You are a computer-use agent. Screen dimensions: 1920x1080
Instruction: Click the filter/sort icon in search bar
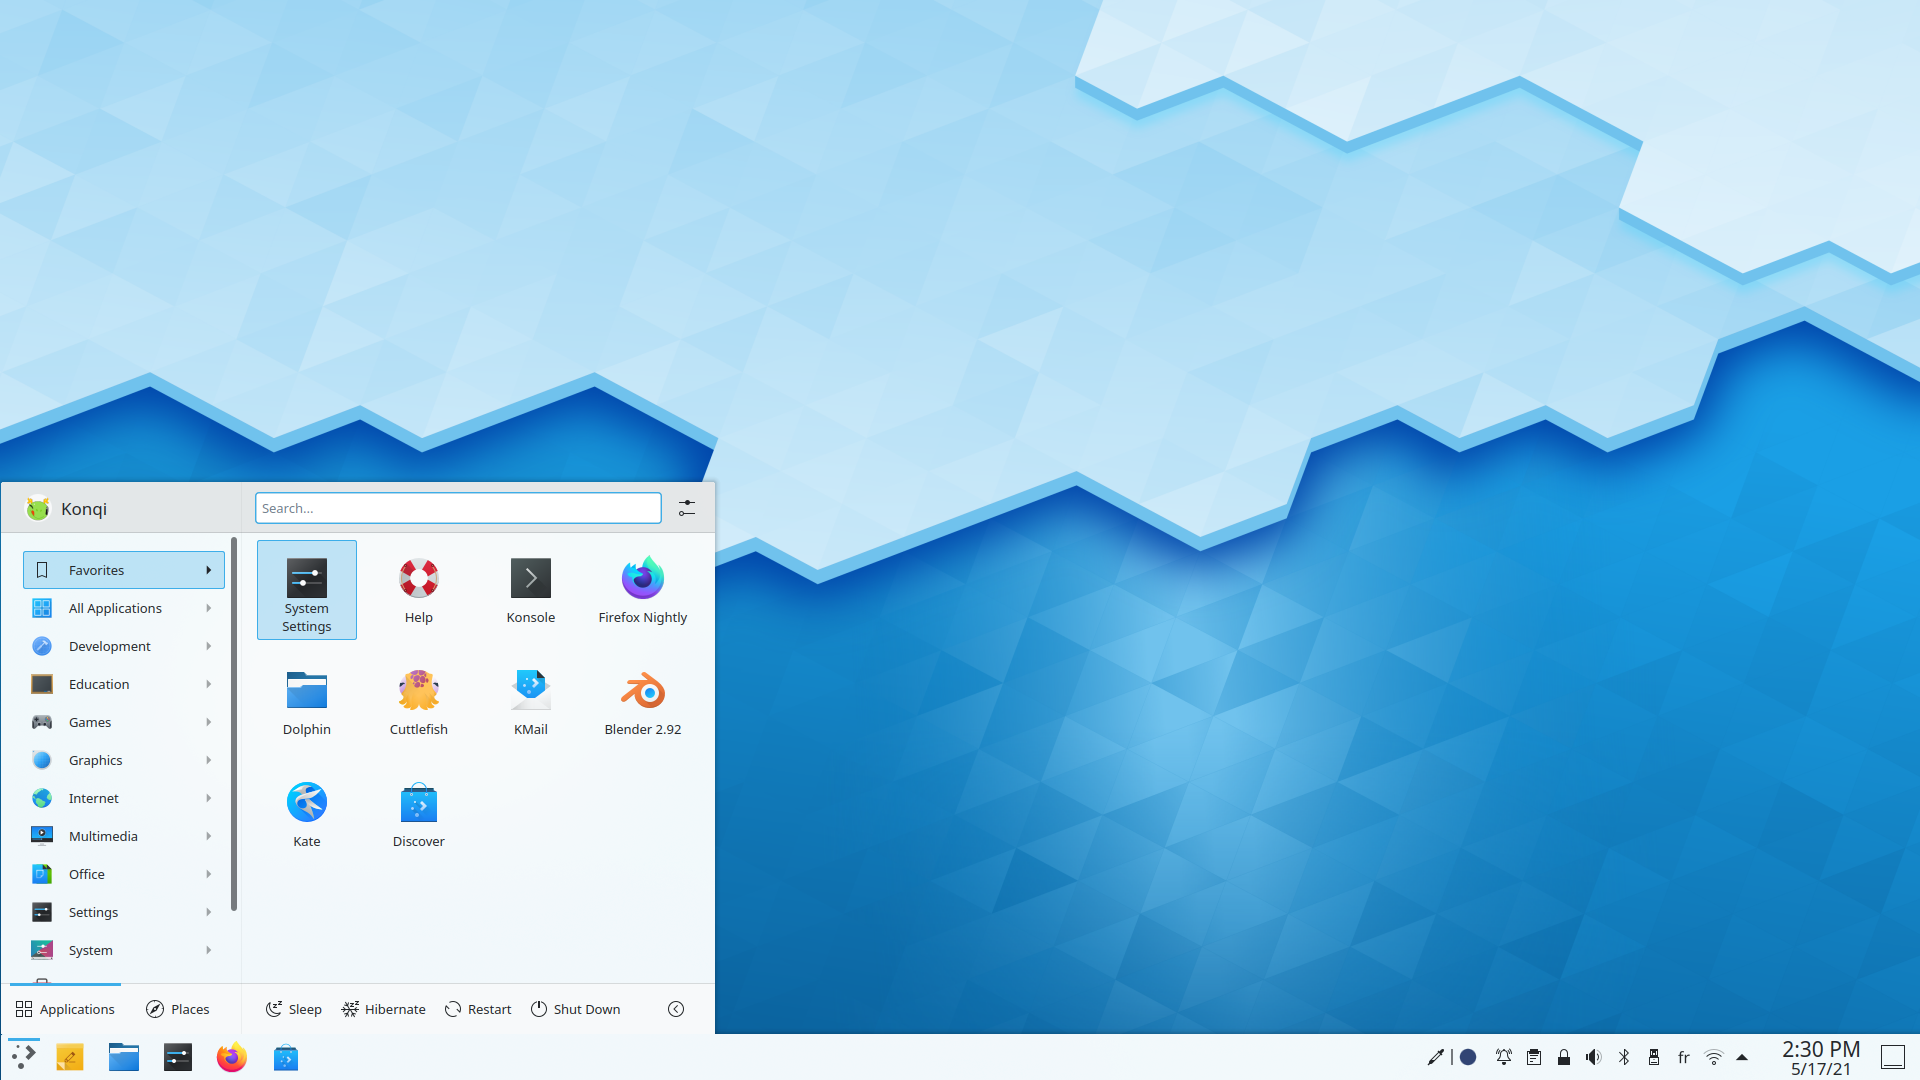687,508
